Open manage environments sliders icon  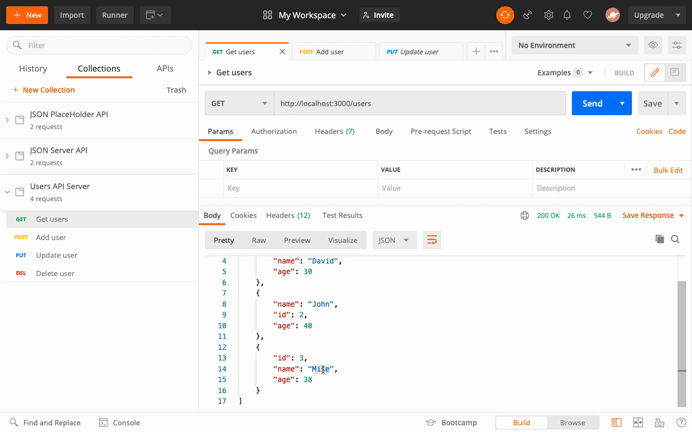pos(677,45)
